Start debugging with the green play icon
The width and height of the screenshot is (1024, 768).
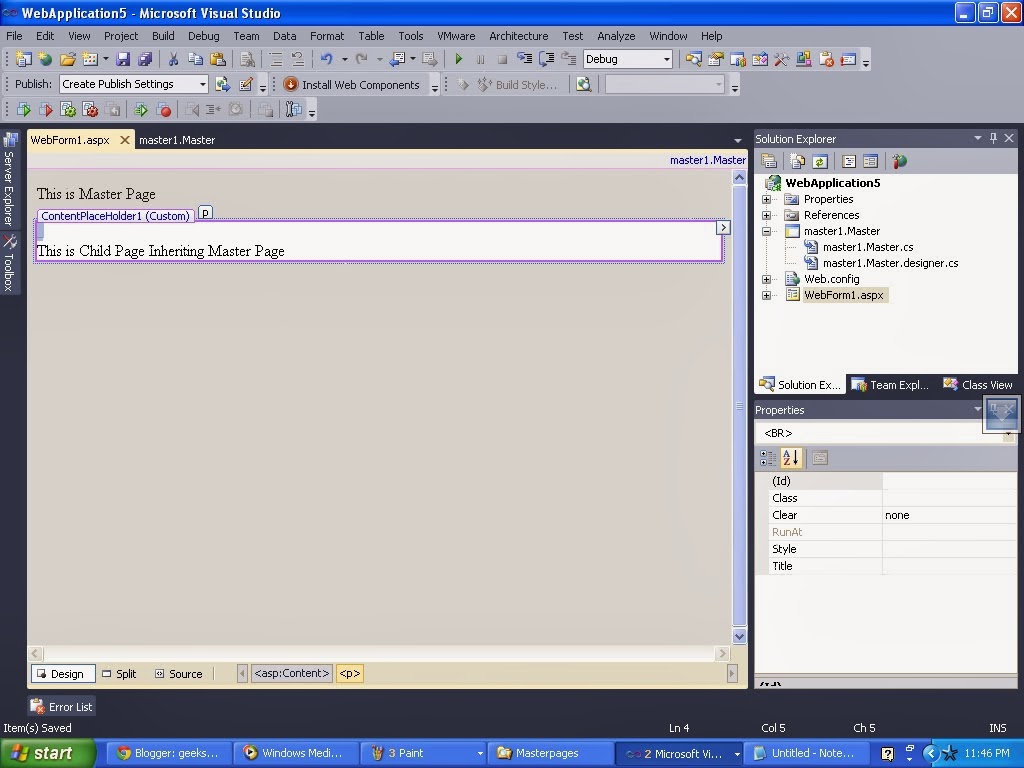[x=458, y=59]
